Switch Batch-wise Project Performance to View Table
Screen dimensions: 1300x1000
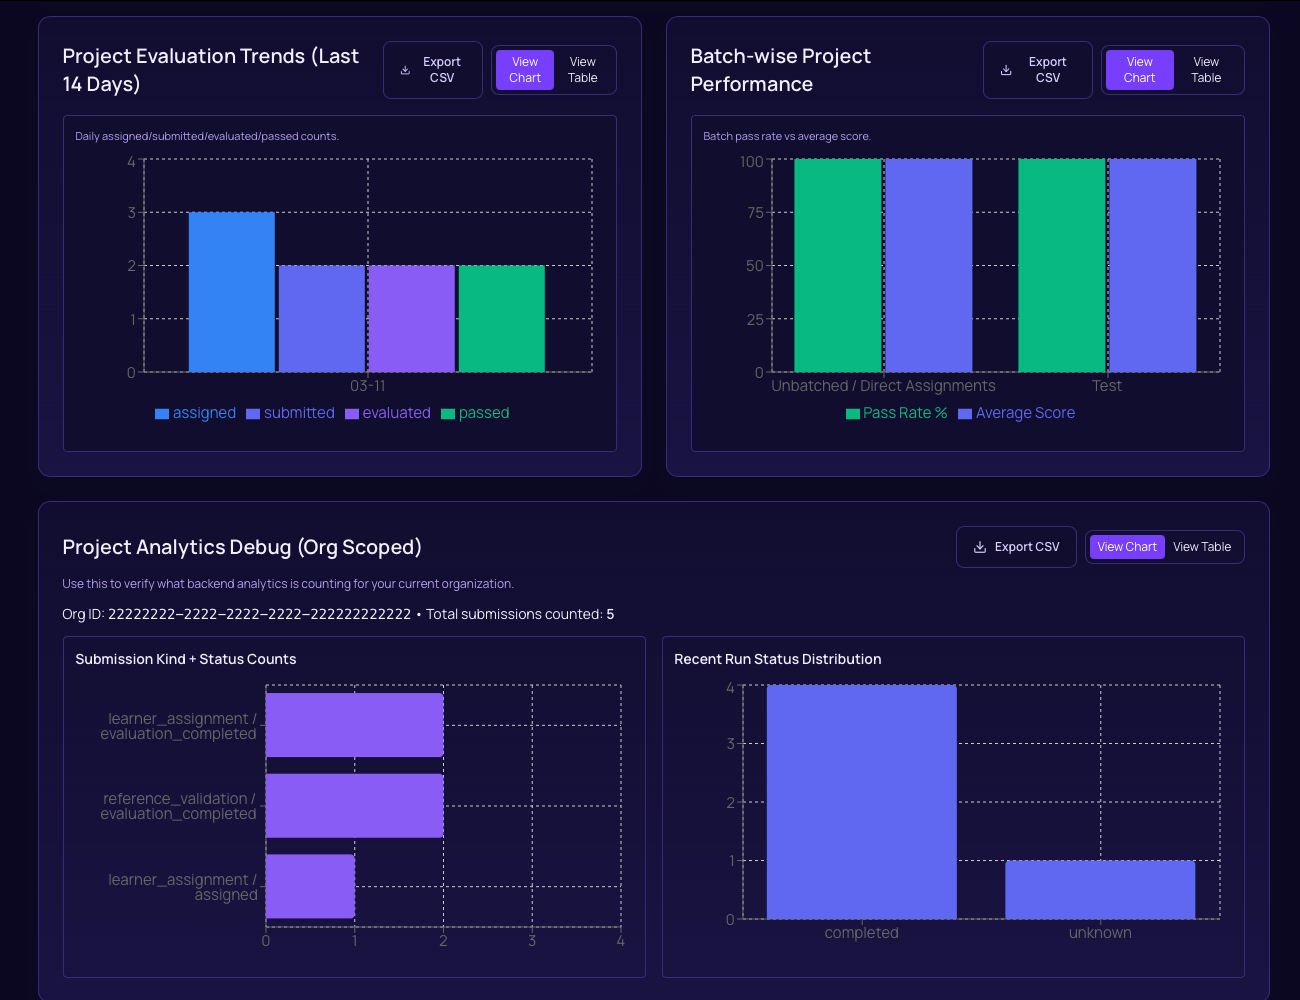1206,69
